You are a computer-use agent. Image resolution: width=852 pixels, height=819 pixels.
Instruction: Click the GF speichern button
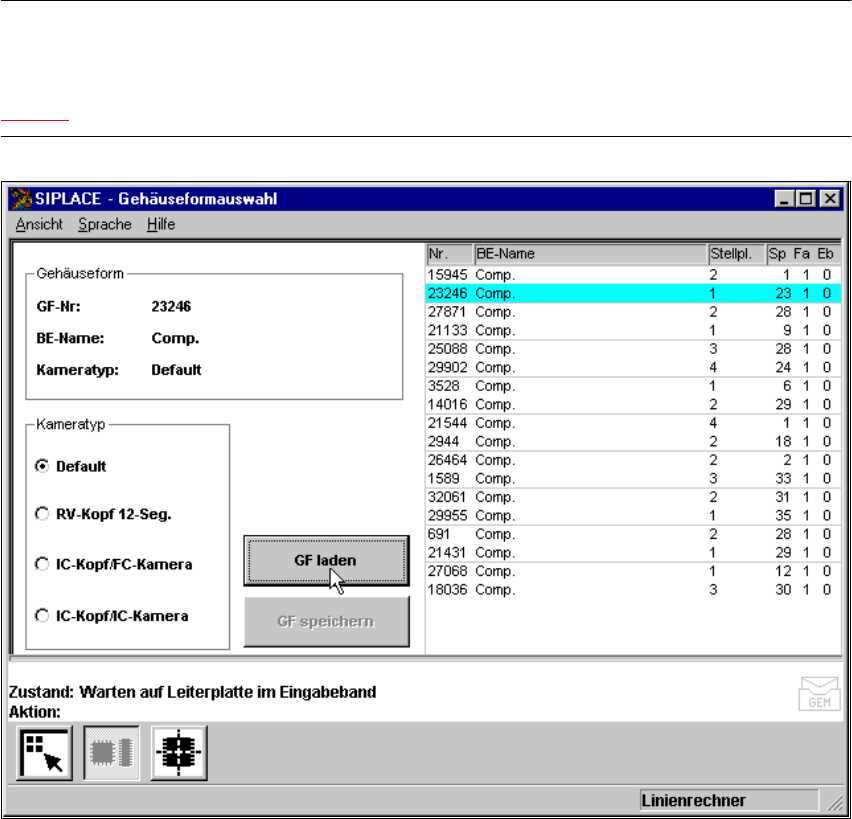326,621
